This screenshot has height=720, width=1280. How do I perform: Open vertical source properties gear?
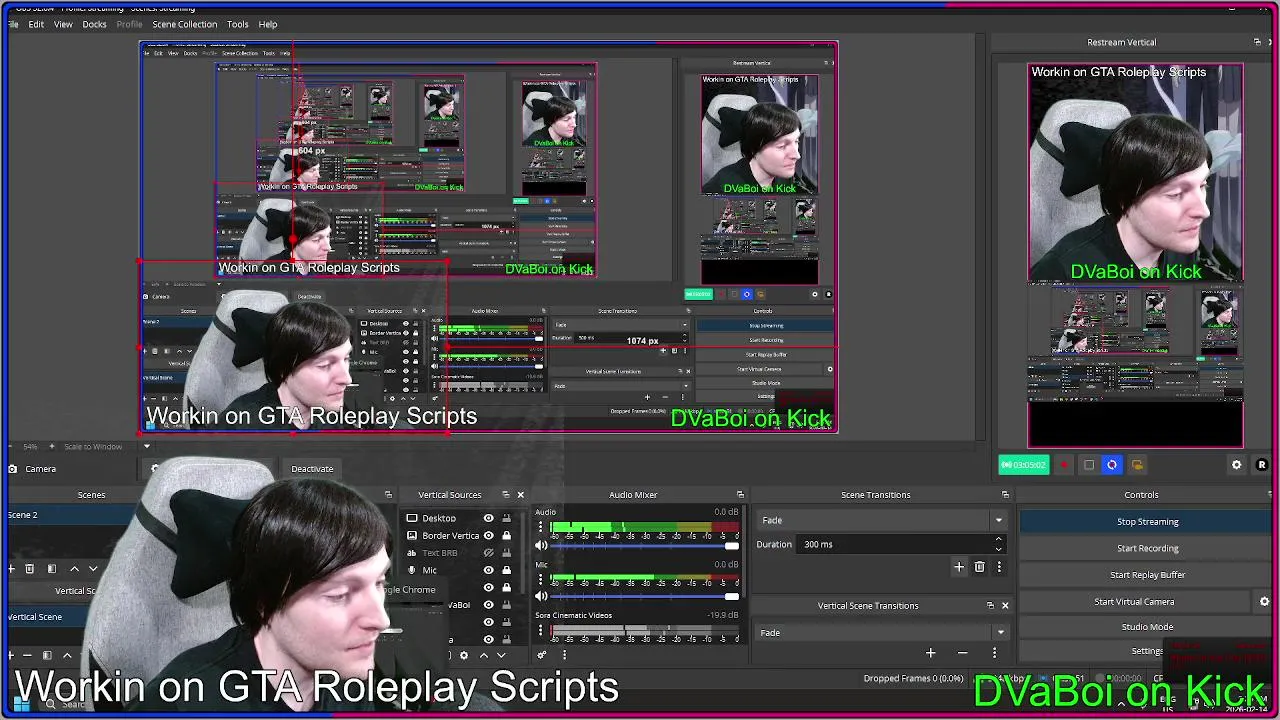pyautogui.click(x=463, y=655)
